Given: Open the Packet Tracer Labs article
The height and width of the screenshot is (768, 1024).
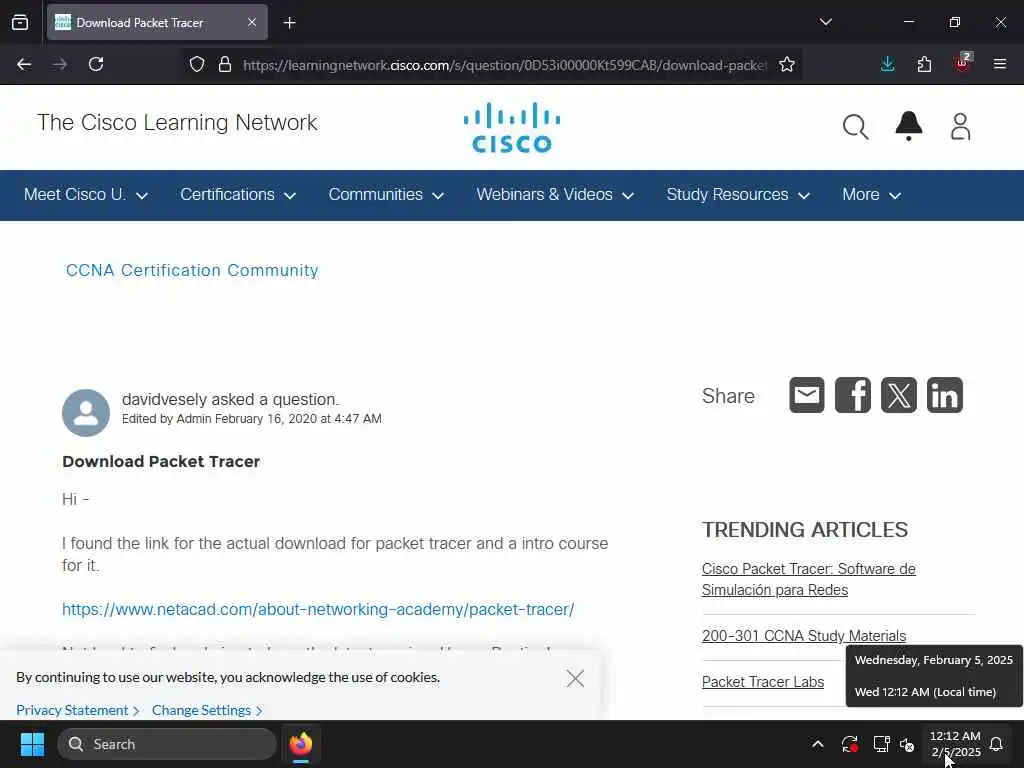Looking at the screenshot, I should [x=763, y=682].
